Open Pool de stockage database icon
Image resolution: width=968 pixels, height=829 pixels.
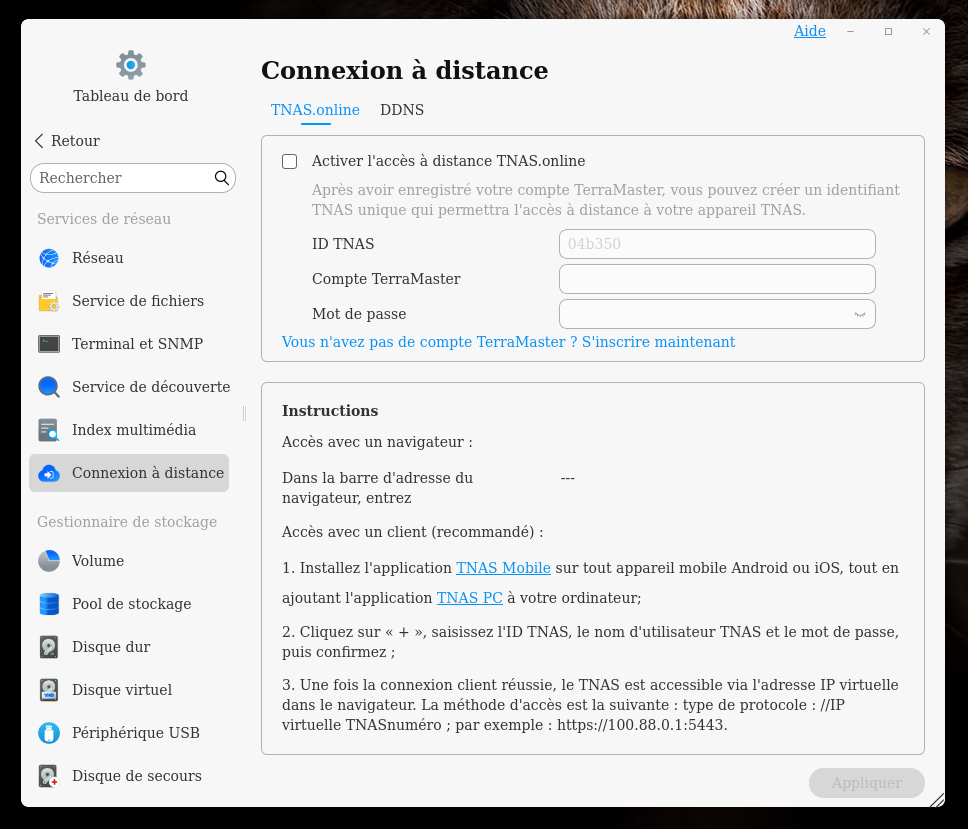click(x=49, y=604)
